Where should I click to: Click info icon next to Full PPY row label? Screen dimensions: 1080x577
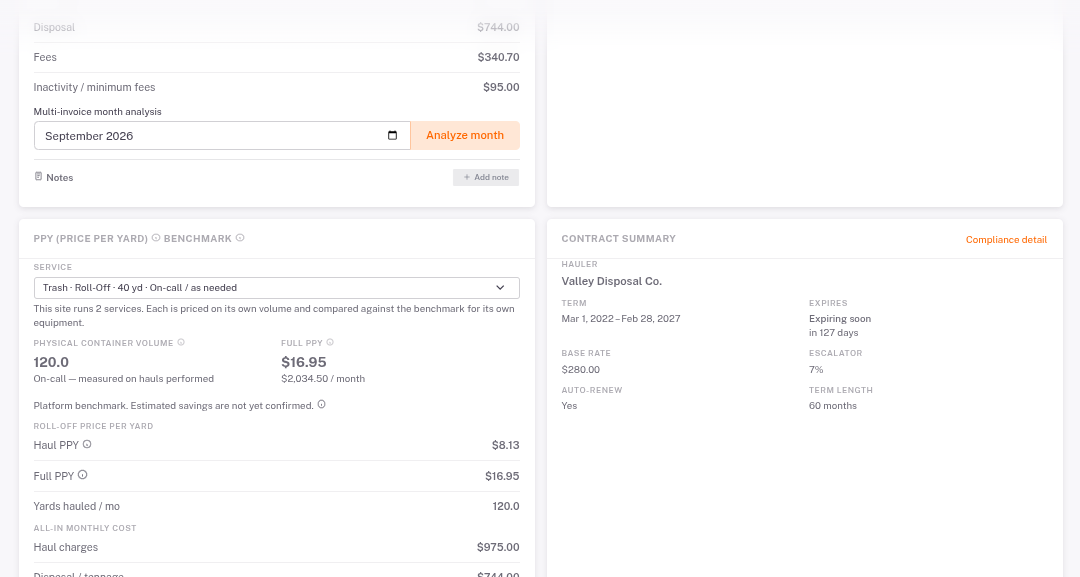83,475
